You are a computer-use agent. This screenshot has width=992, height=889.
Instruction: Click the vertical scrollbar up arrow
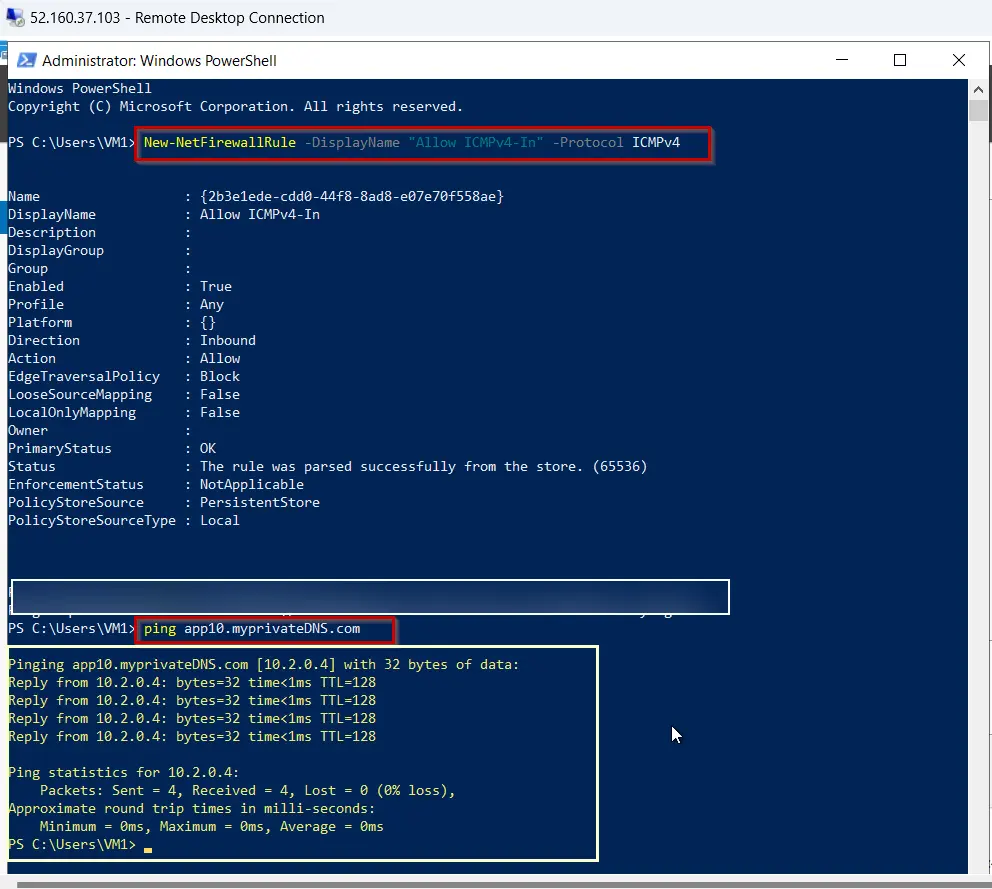(978, 88)
